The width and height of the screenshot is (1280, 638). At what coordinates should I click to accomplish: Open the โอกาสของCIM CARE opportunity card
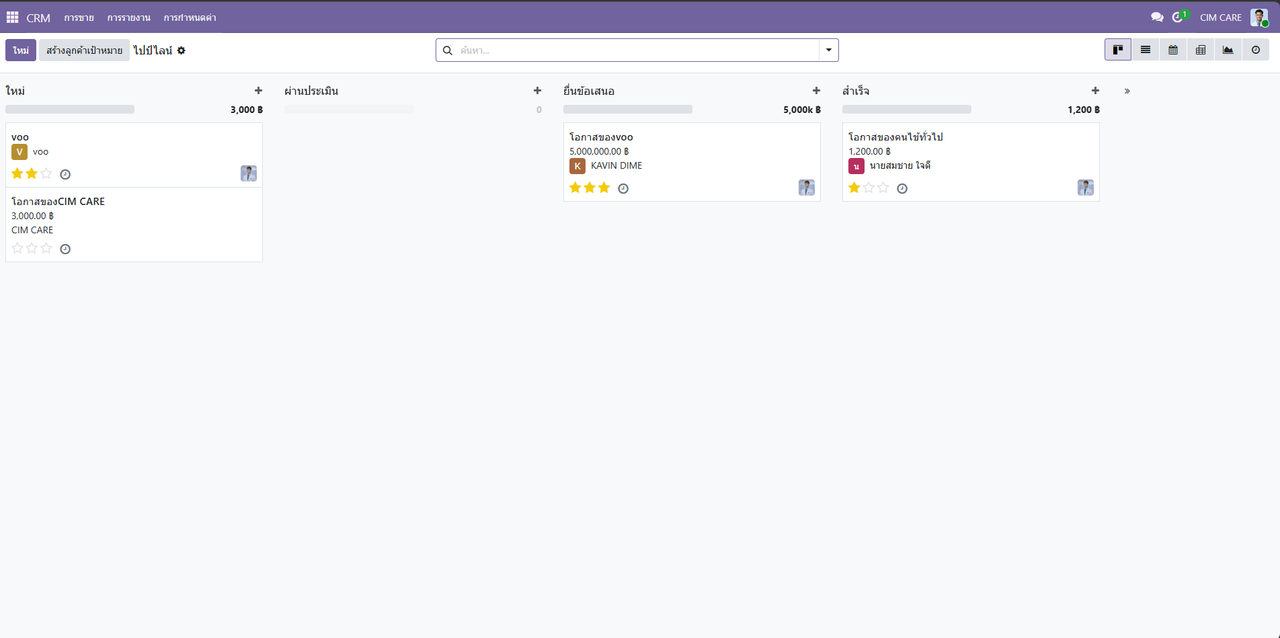tap(134, 225)
